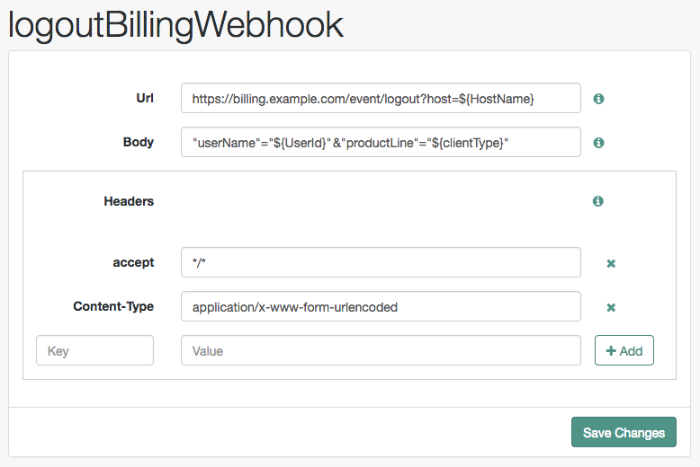This screenshot has height=467, width=700.
Task: Click the Headers section label
Action: pyautogui.click(x=129, y=201)
